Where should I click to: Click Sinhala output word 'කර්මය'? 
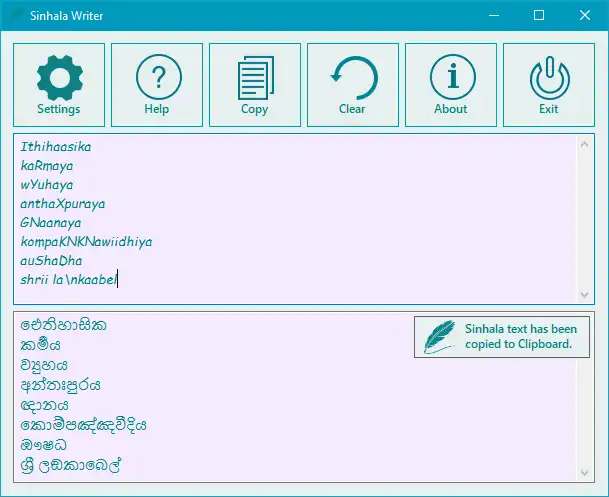[x=40, y=345]
